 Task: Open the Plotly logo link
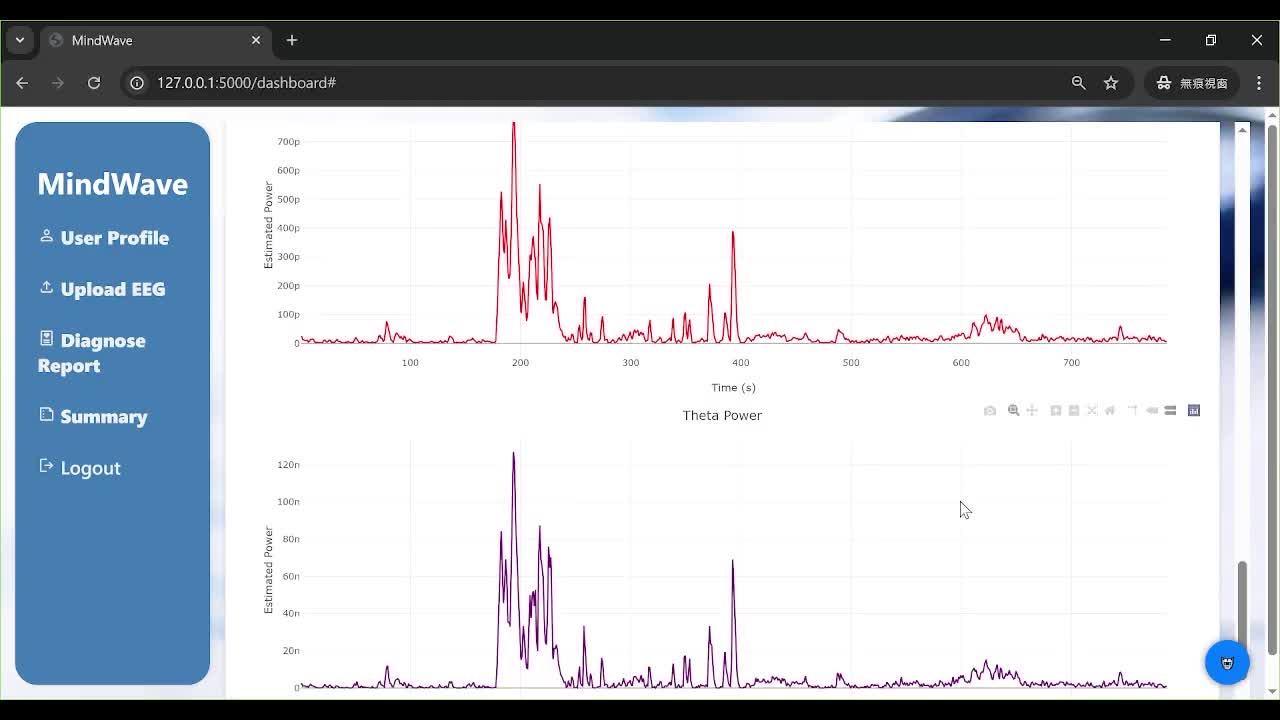pos(1193,411)
